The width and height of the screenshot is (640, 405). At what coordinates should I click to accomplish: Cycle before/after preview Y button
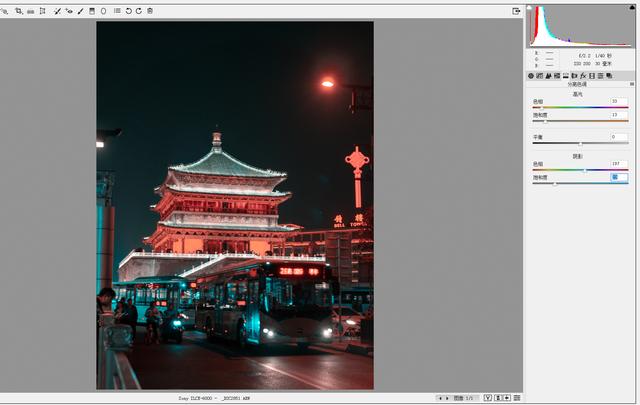(x=488, y=398)
